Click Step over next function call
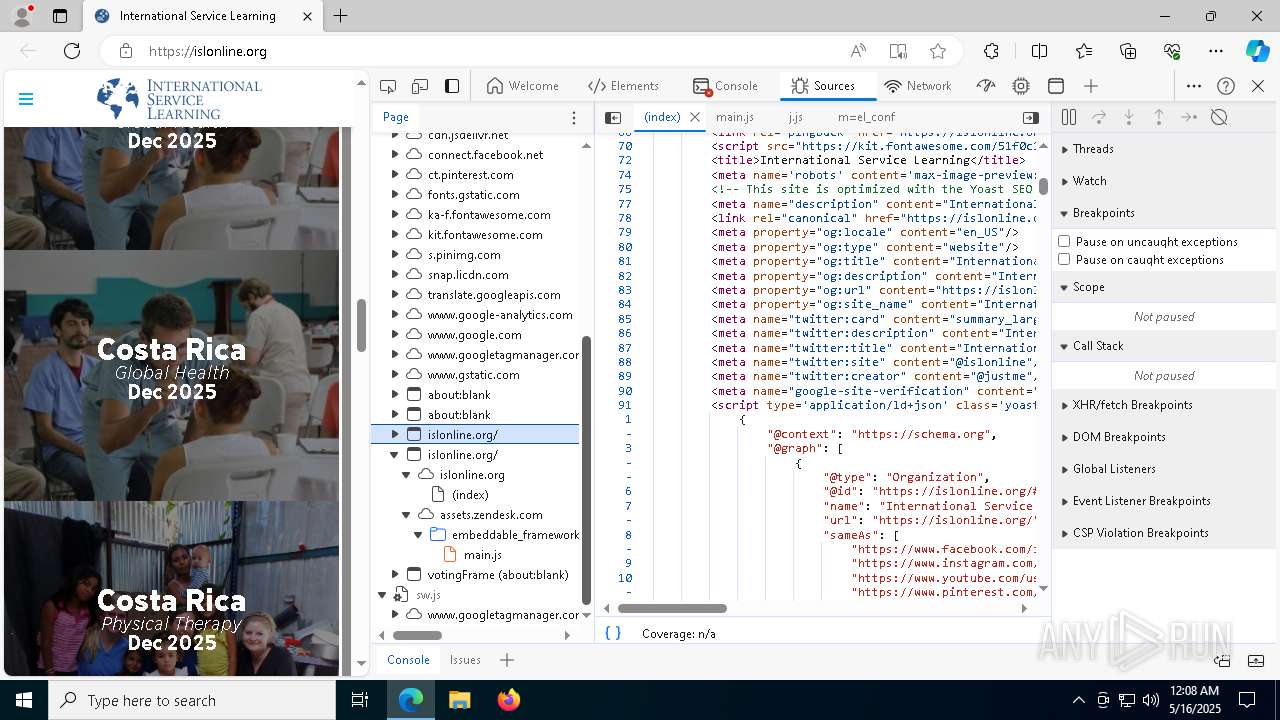Viewport: 1280px width, 720px height. (1099, 117)
